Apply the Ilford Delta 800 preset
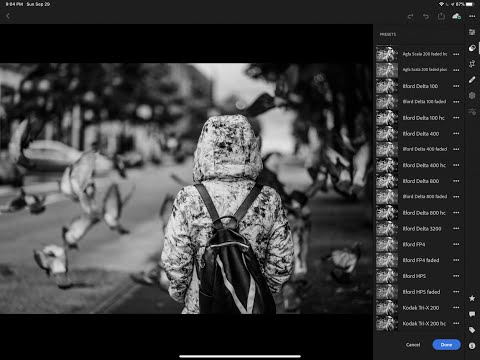 coord(420,181)
